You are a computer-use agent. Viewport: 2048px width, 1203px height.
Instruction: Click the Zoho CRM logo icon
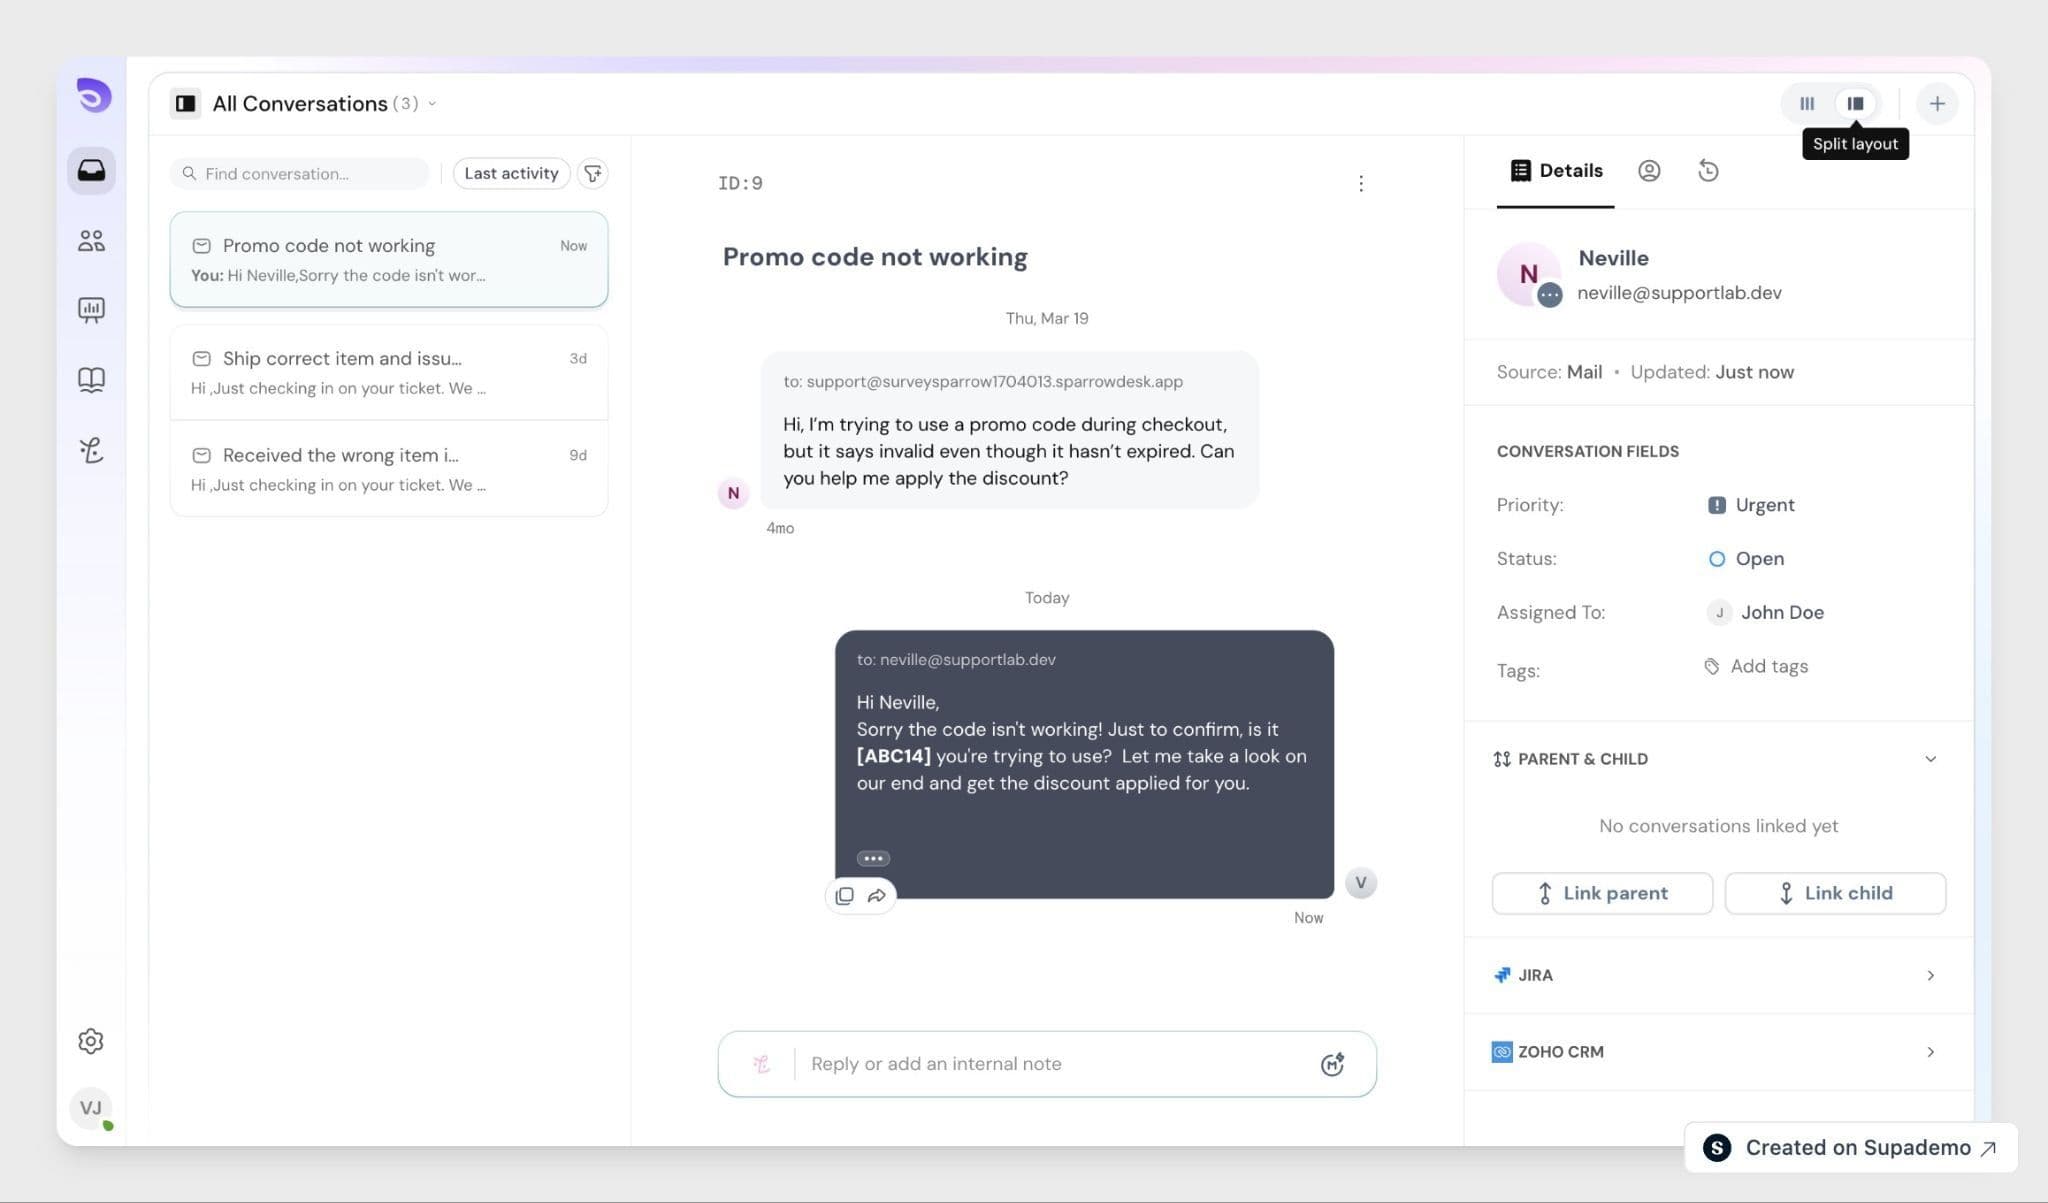pyautogui.click(x=1502, y=1052)
